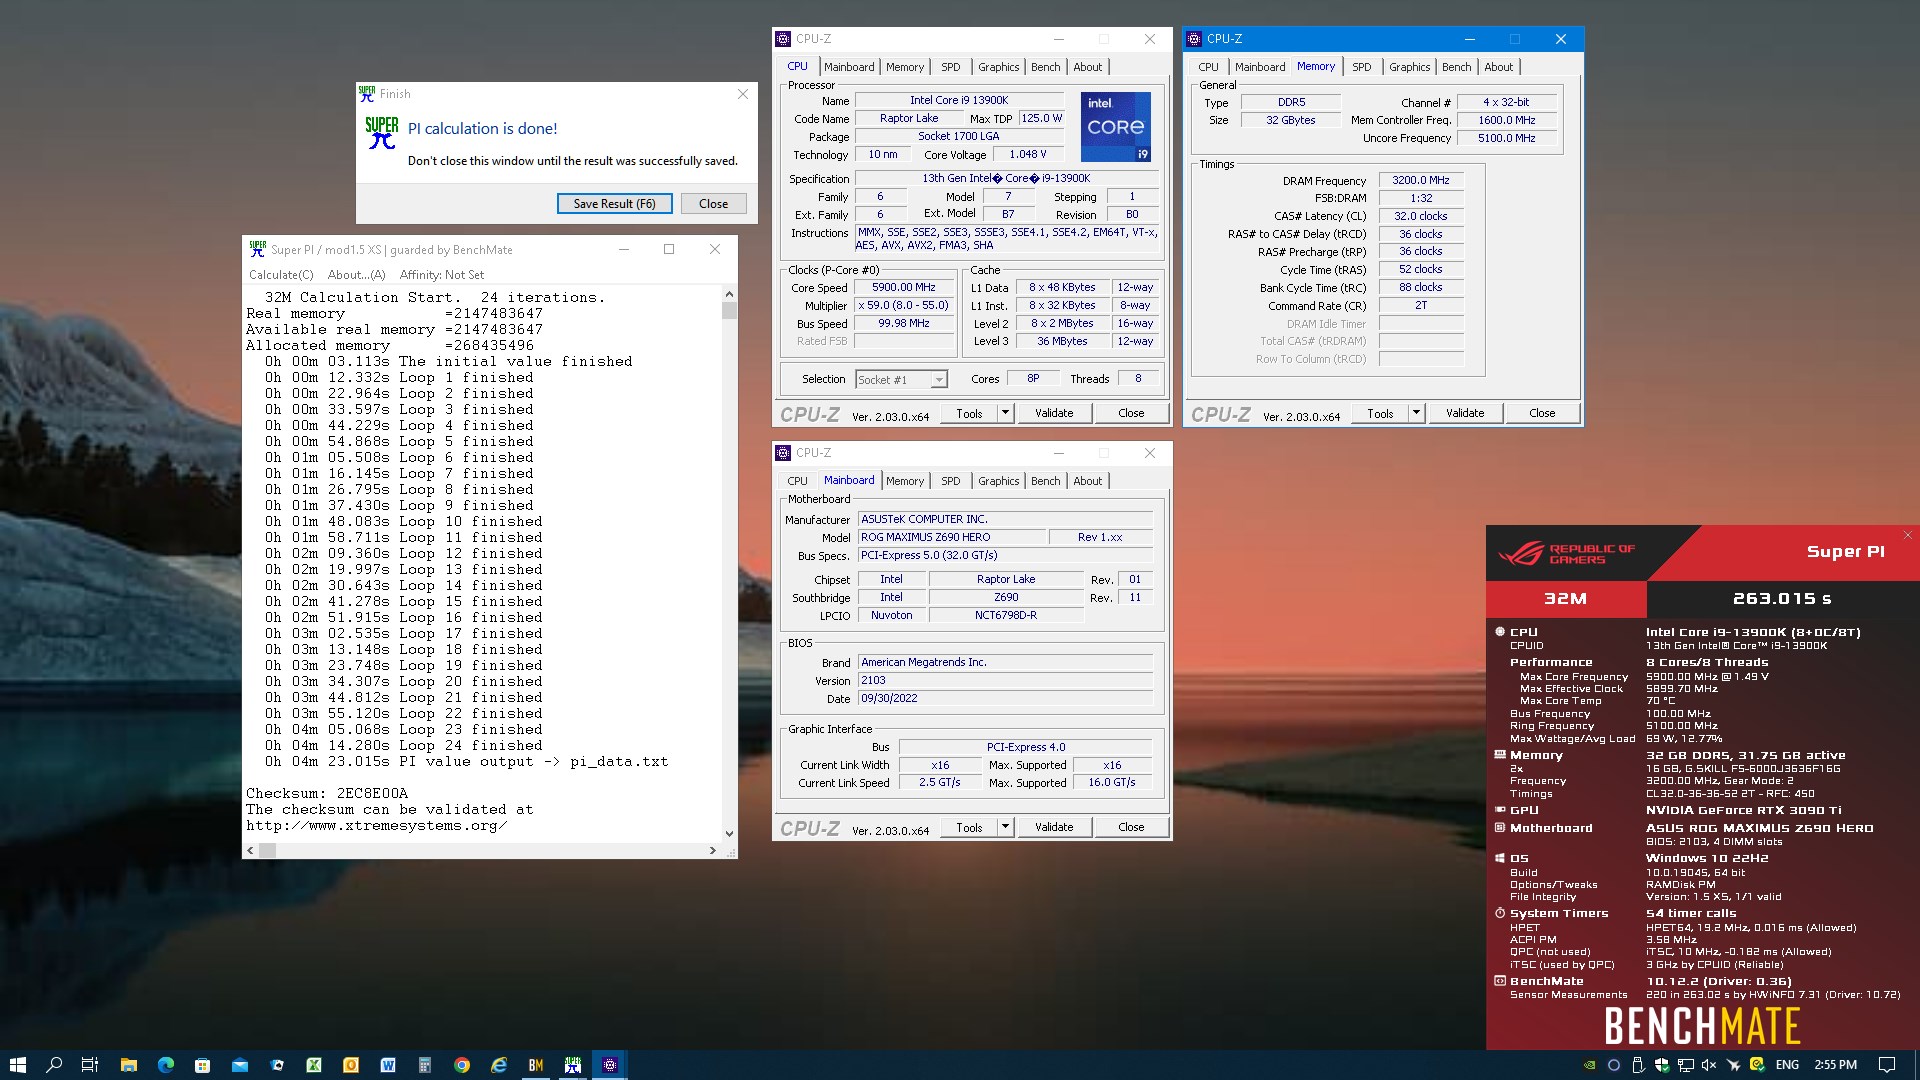Click right arrow of Super PI horizontal scrollbar

[712, 851]
